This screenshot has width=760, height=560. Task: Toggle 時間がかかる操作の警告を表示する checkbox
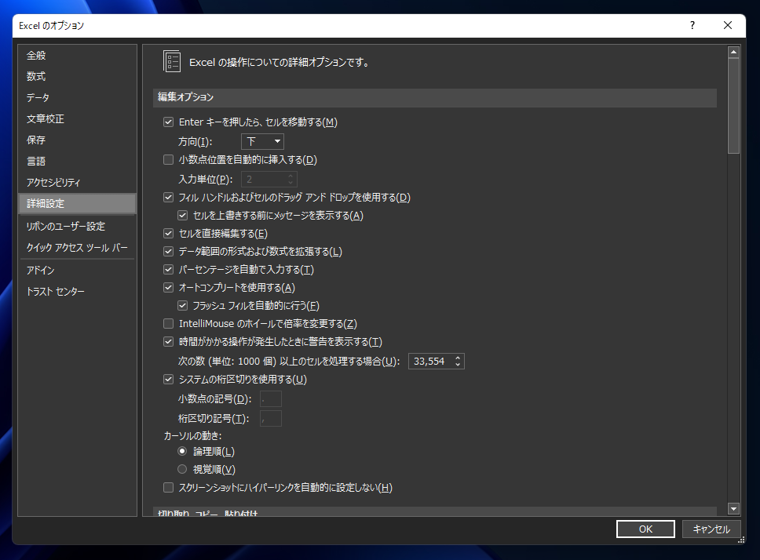[168, 342]
